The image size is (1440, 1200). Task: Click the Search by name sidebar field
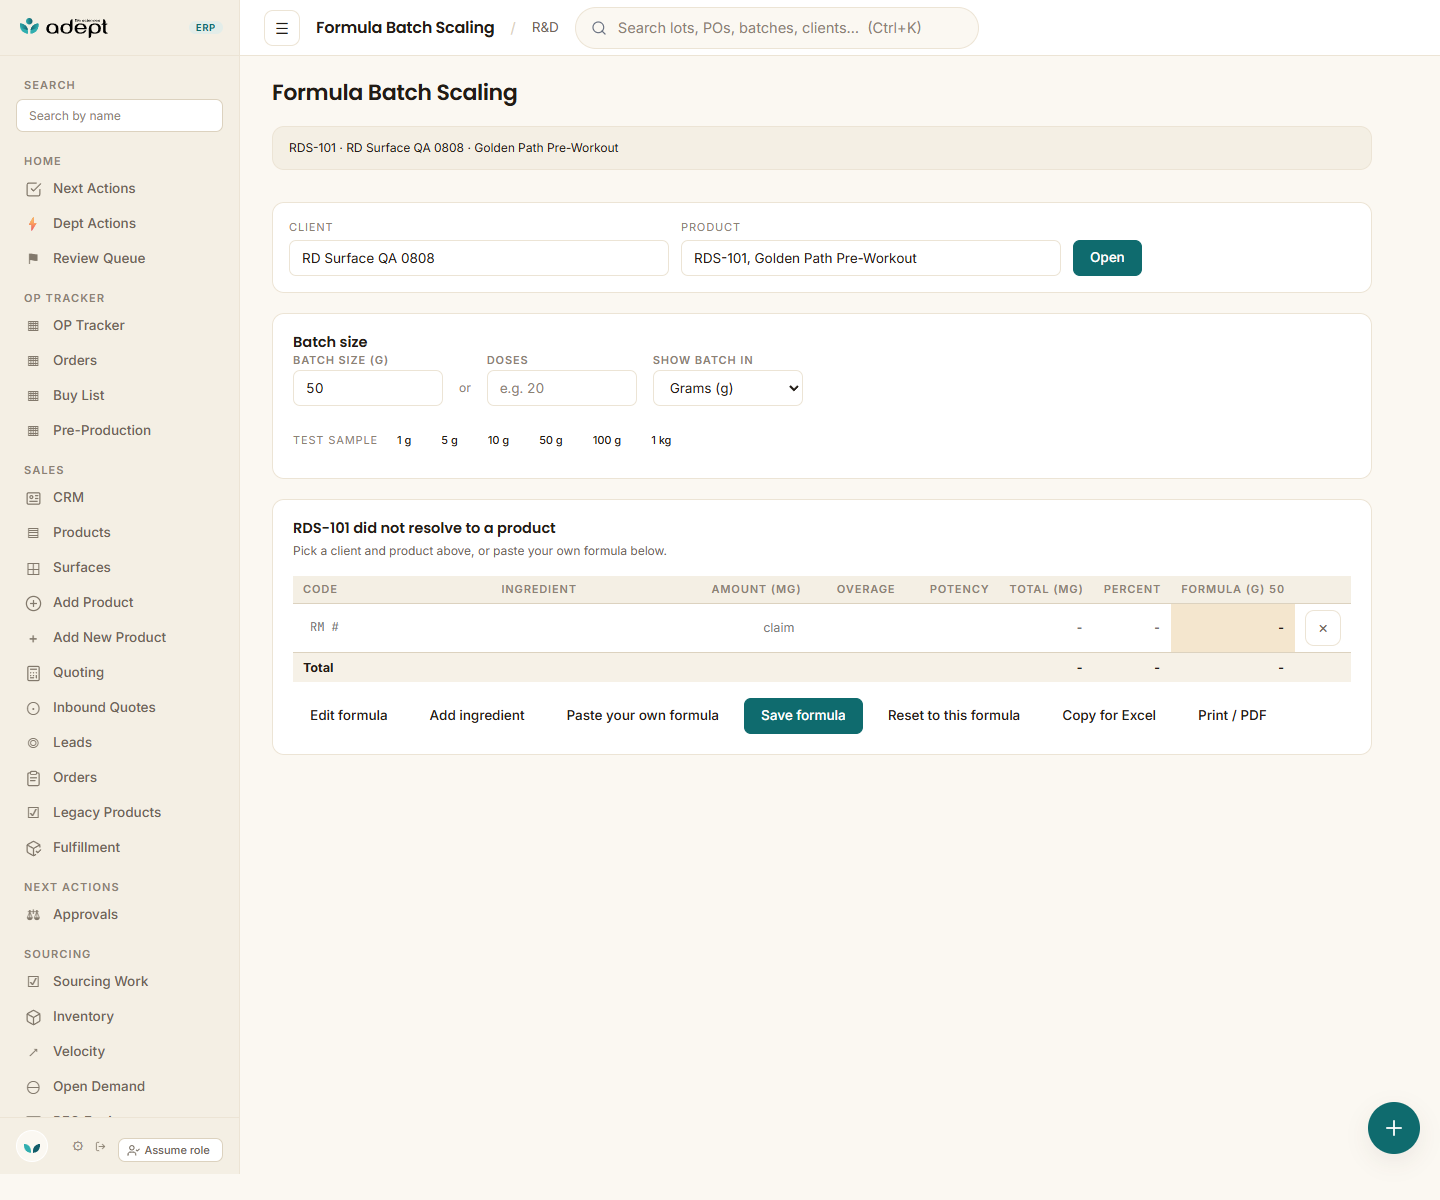pos(119,115)
